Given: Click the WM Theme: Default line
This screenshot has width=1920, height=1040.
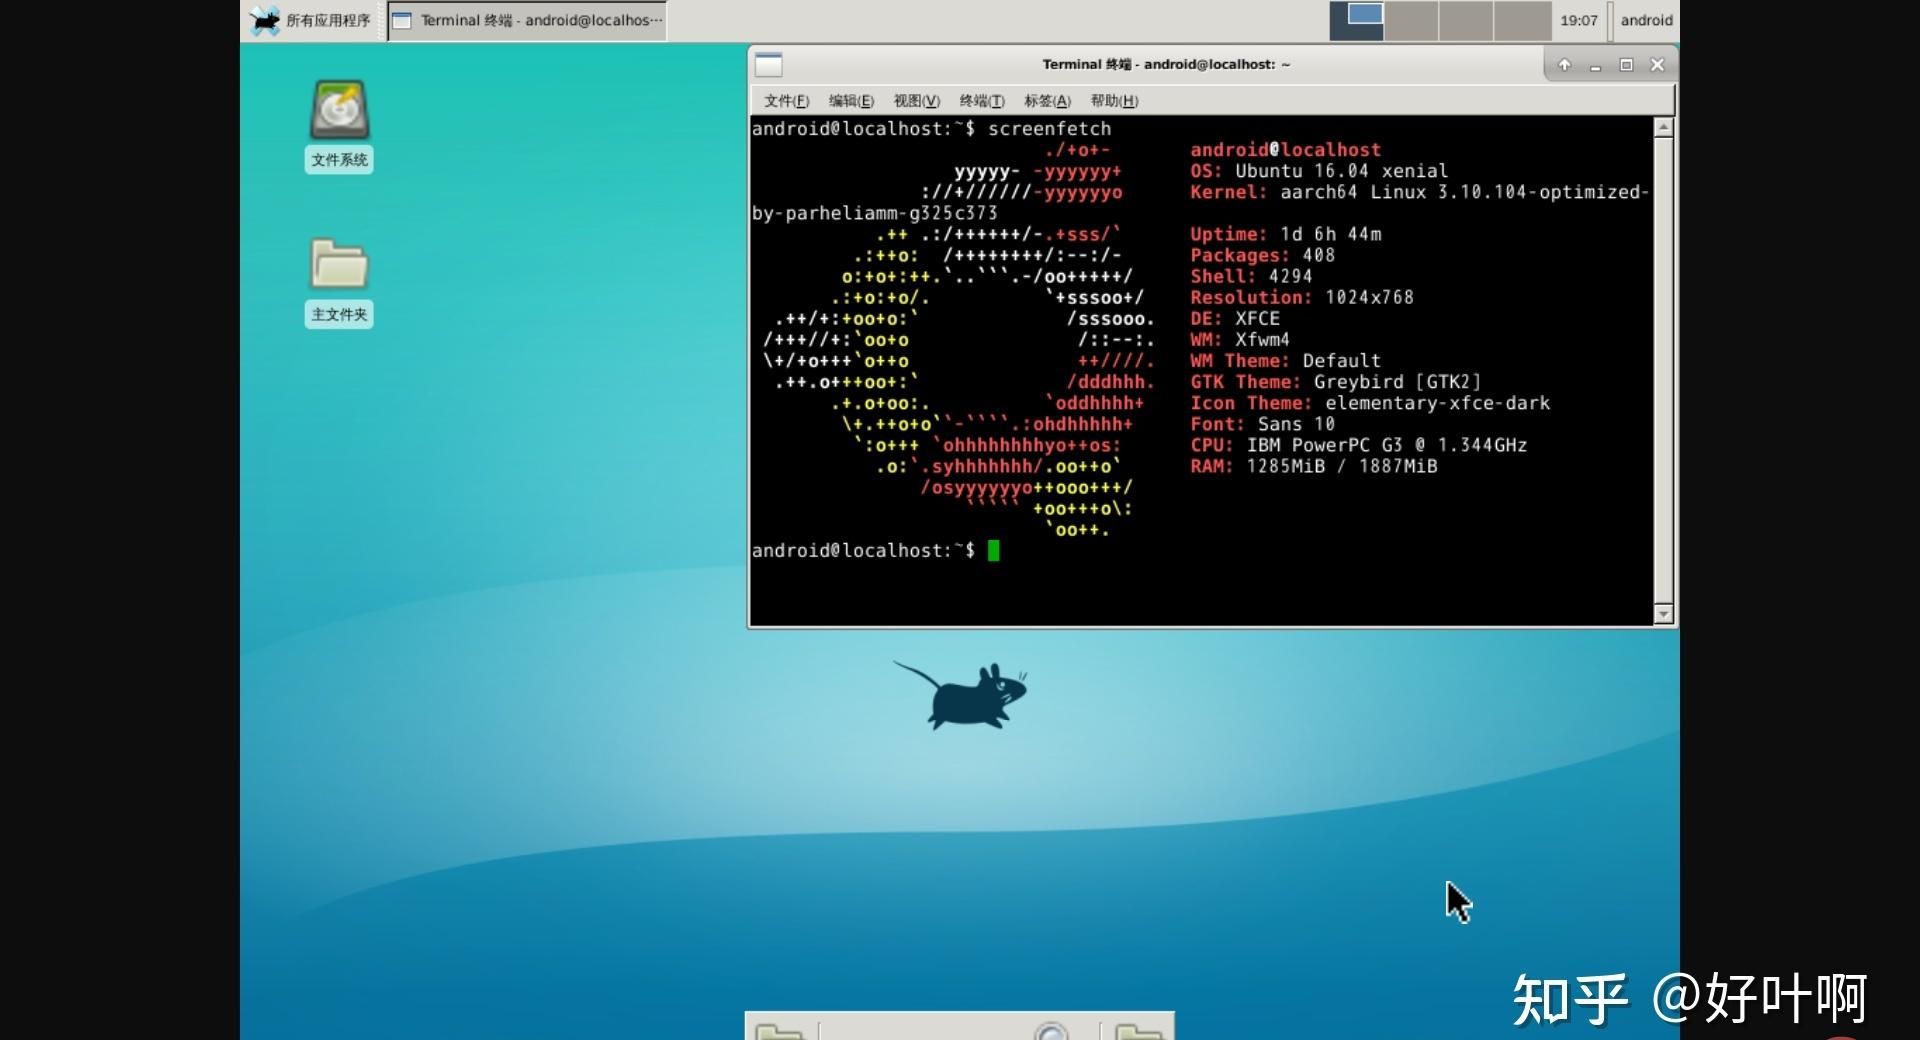Looking at the screenshot, I should [1285, 360].
